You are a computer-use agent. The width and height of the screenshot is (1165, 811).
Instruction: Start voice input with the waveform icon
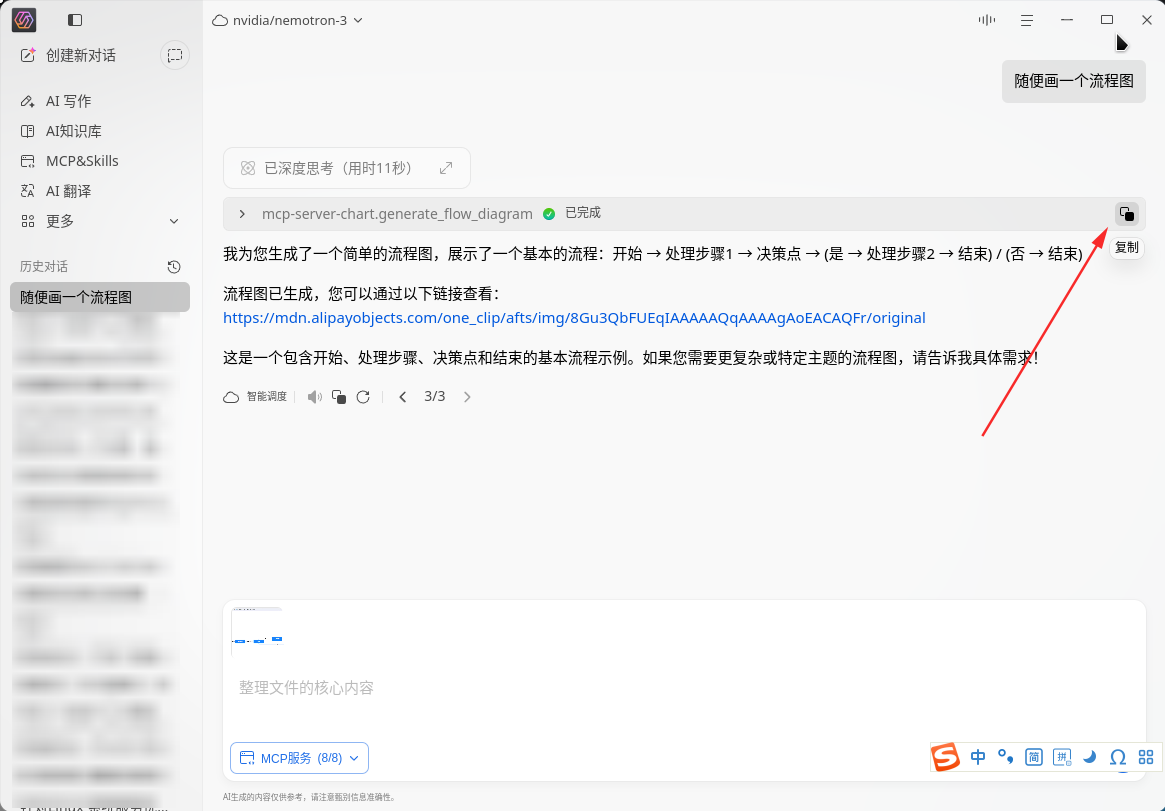(x=987, y=20)
